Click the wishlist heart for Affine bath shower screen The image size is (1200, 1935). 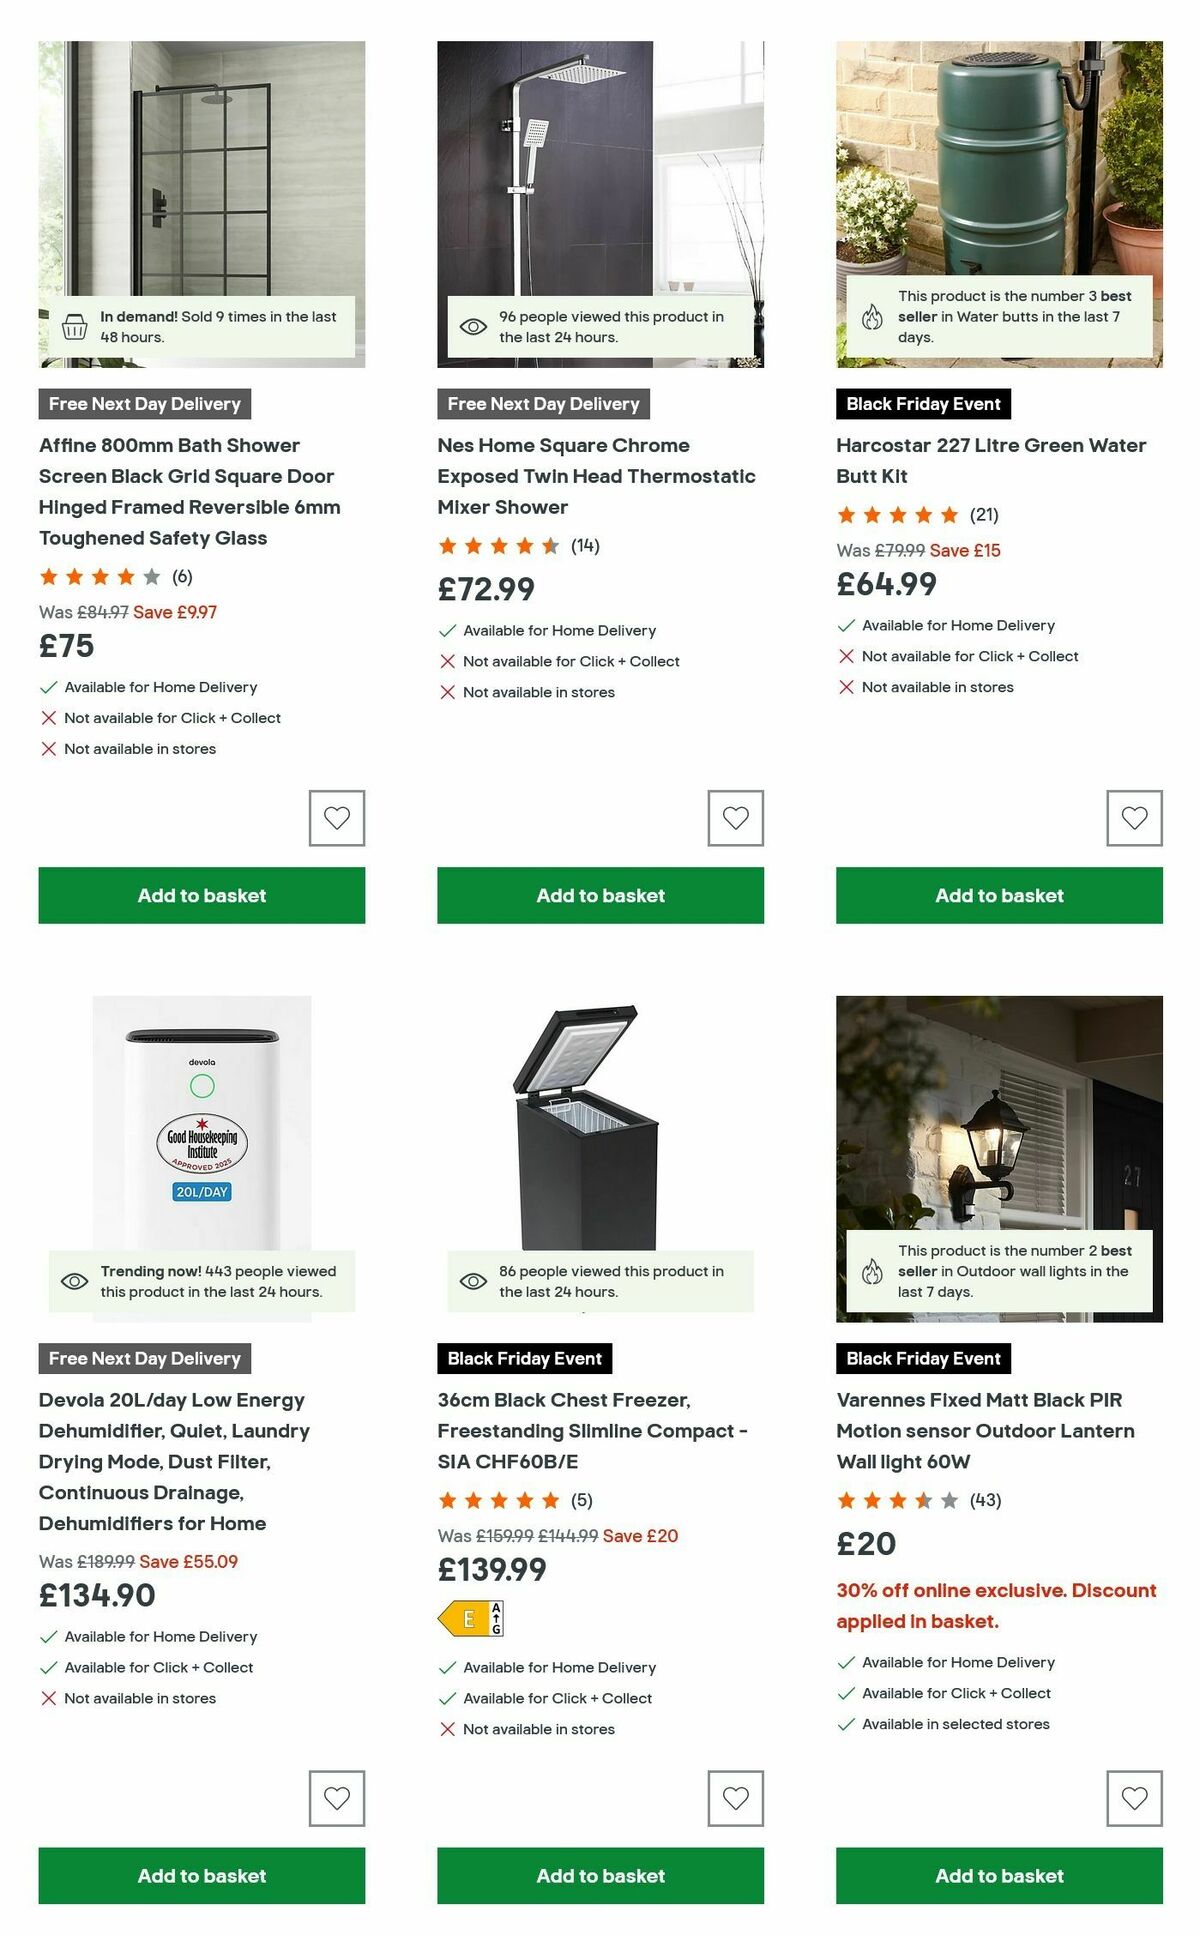click(x=335, y=818)
